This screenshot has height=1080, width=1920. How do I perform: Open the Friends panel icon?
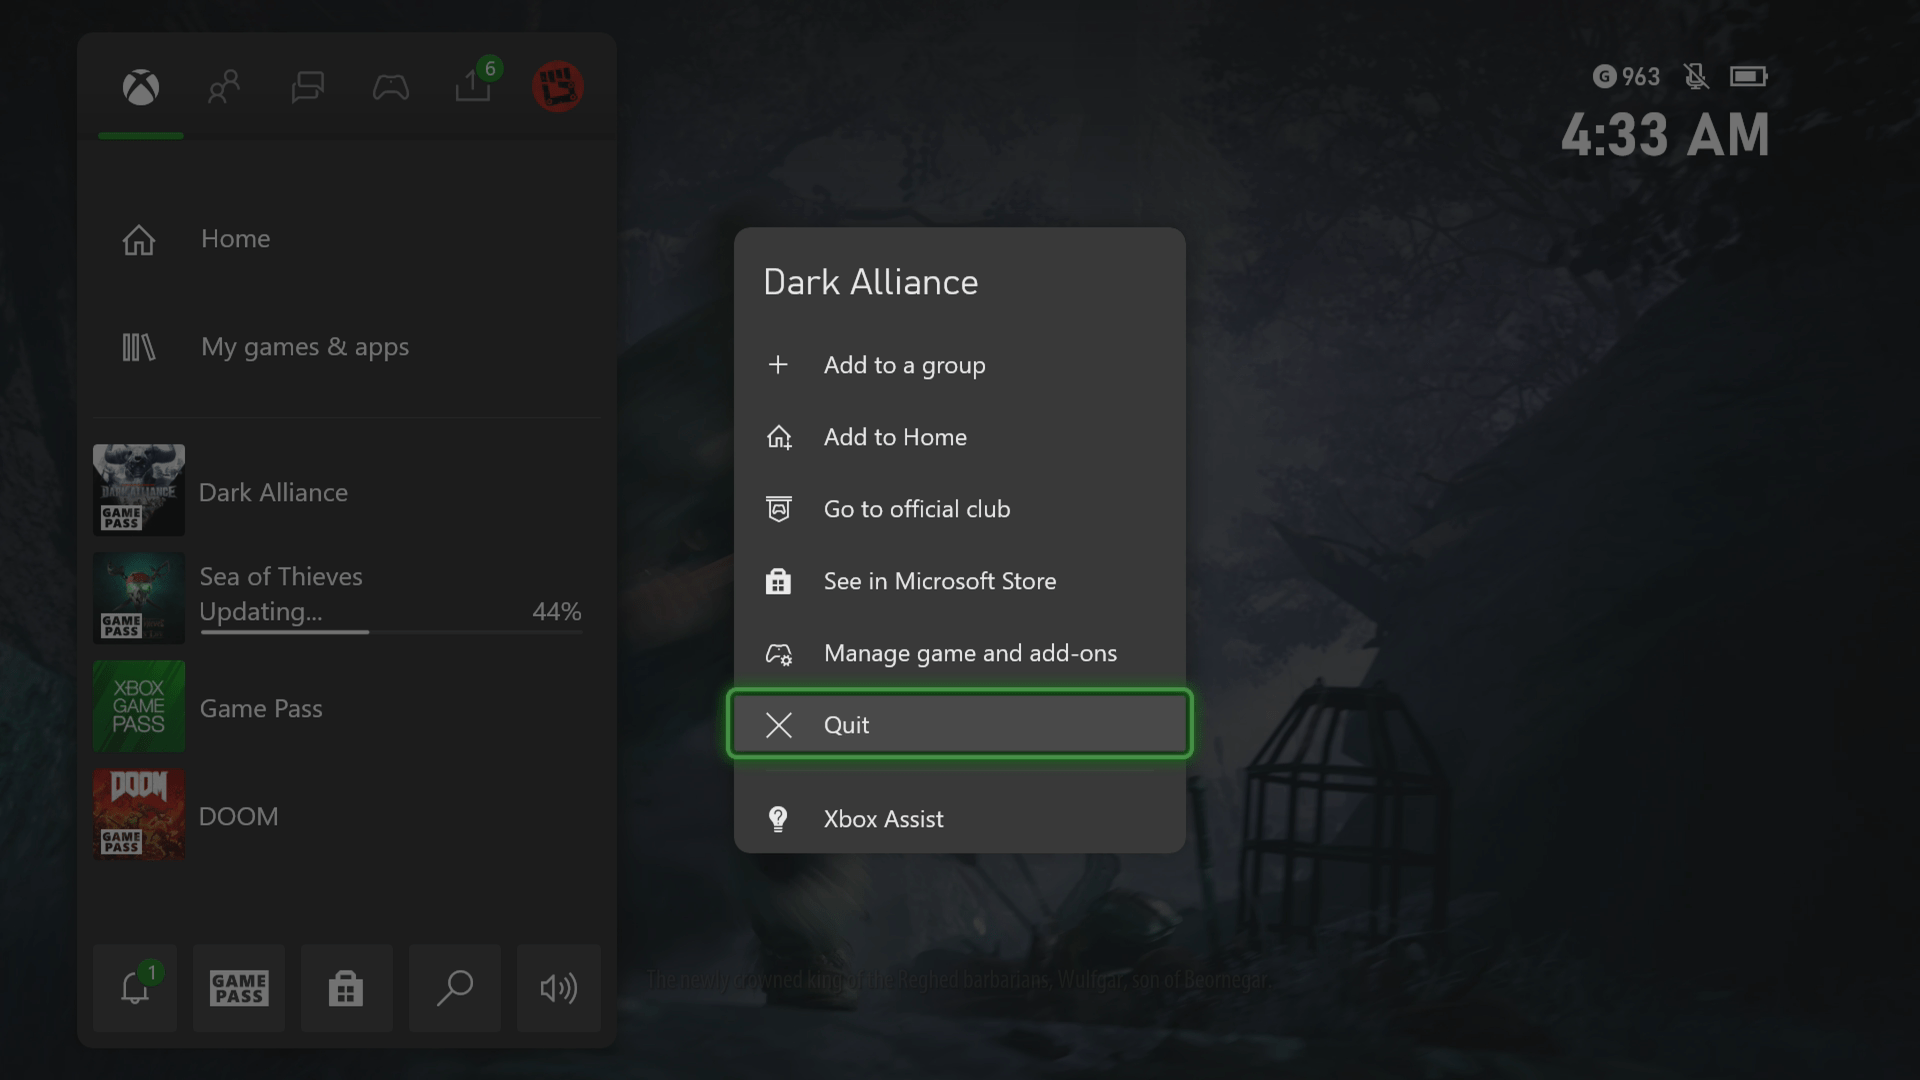click(x=223, y=88)
